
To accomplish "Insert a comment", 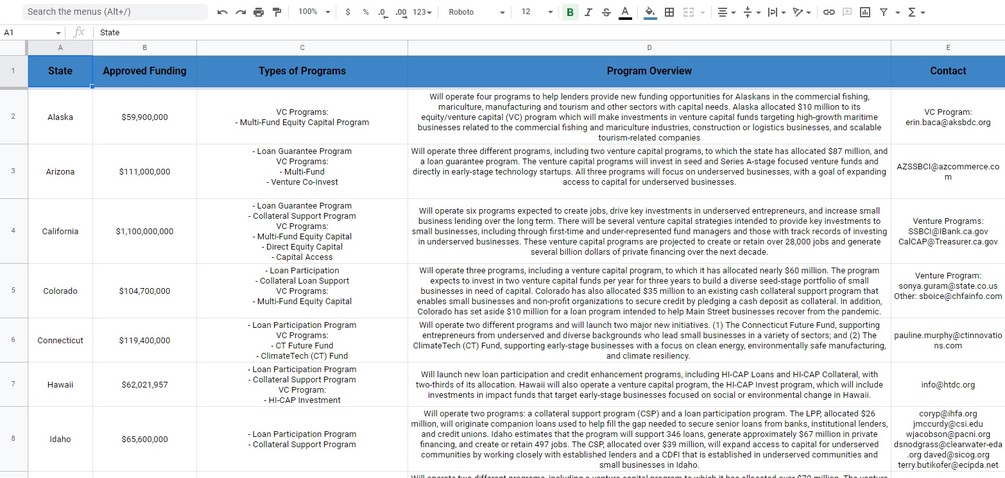I will click(x=847, y=12).
